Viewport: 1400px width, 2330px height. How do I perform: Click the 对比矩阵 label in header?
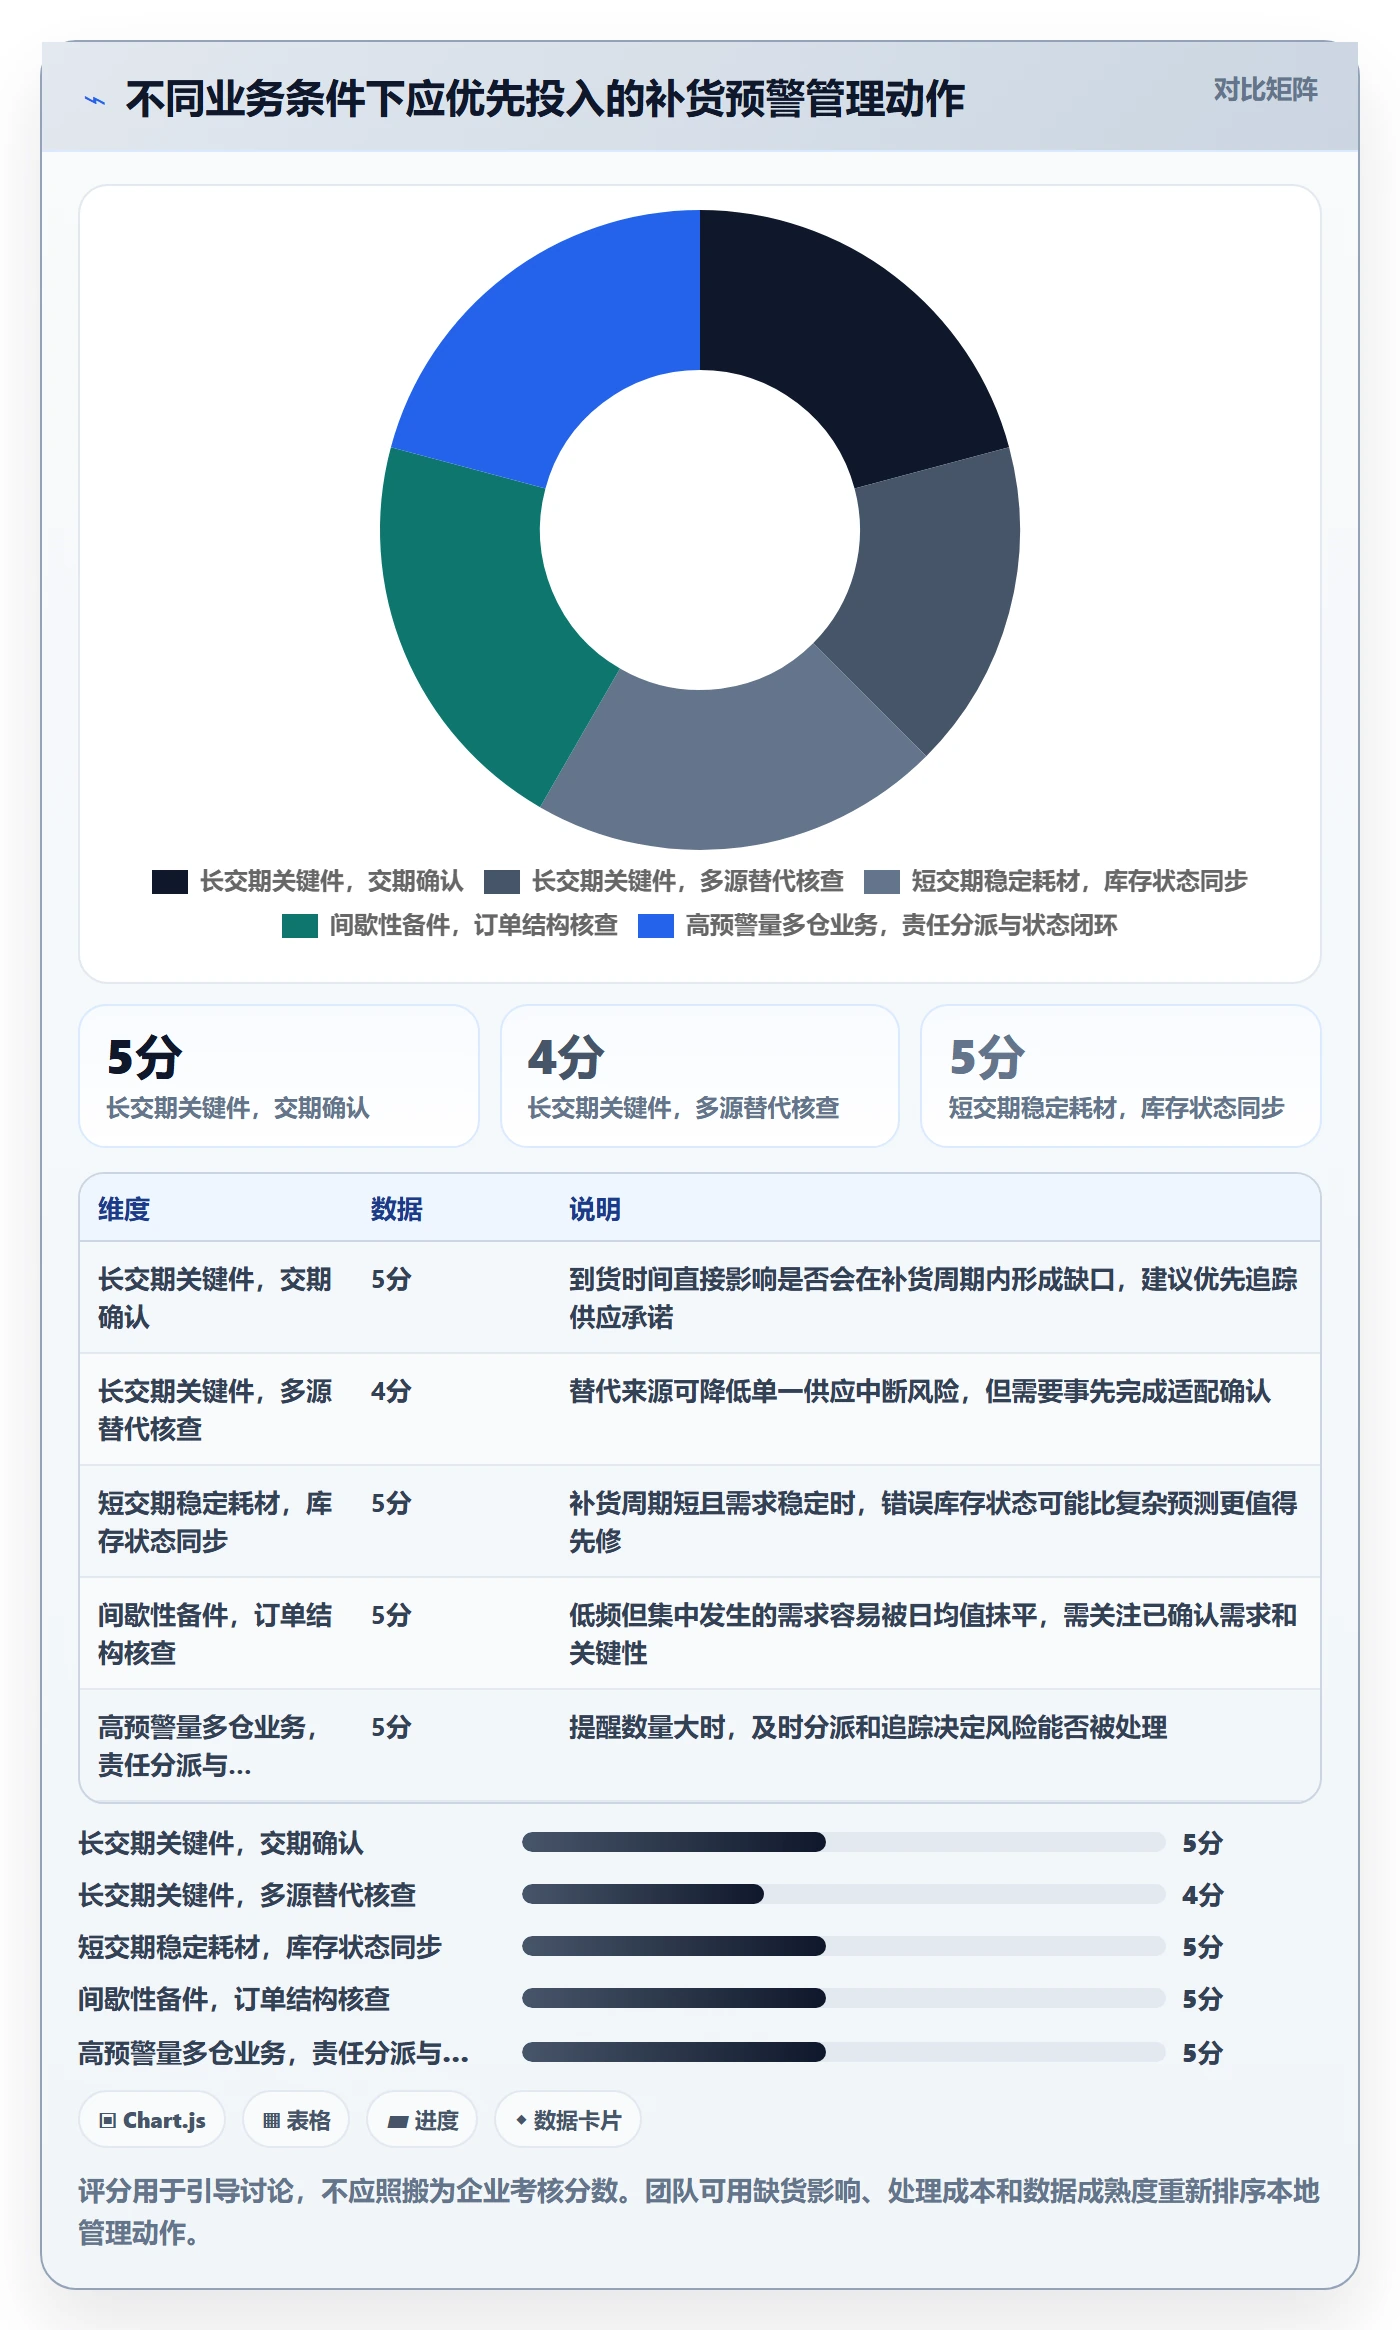[1265, 90]
